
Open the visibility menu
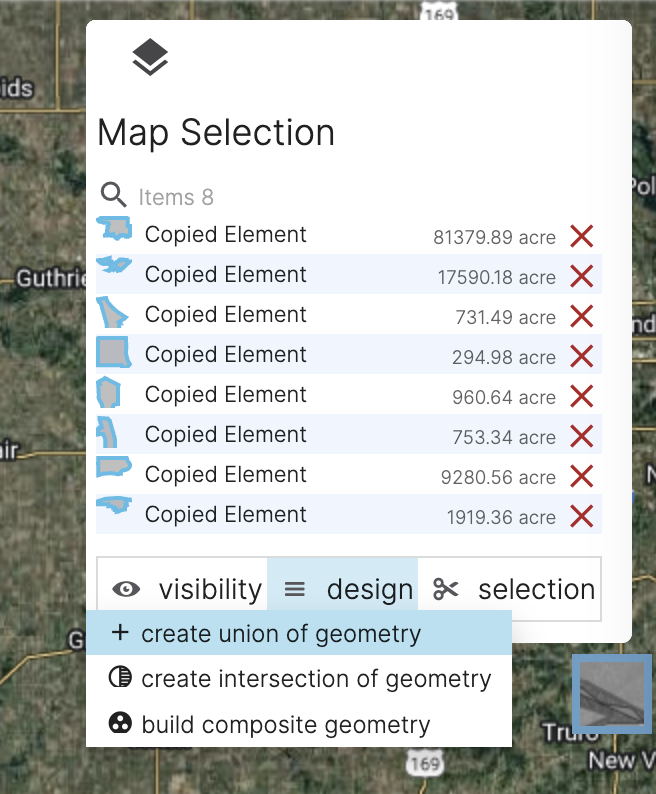[182, 589]
